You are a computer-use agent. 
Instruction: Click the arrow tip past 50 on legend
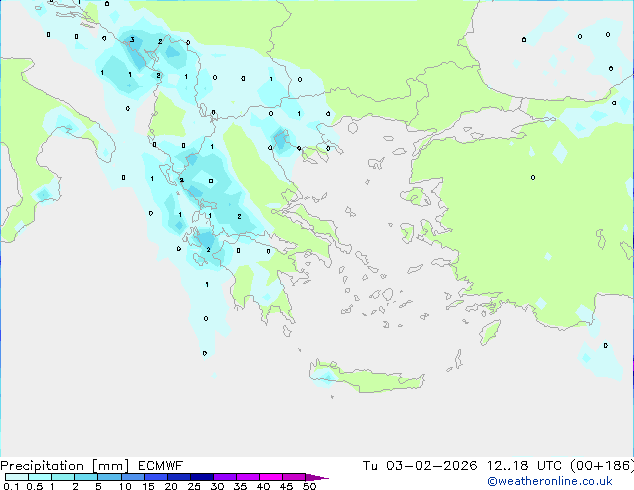click(x=317, y=477)
